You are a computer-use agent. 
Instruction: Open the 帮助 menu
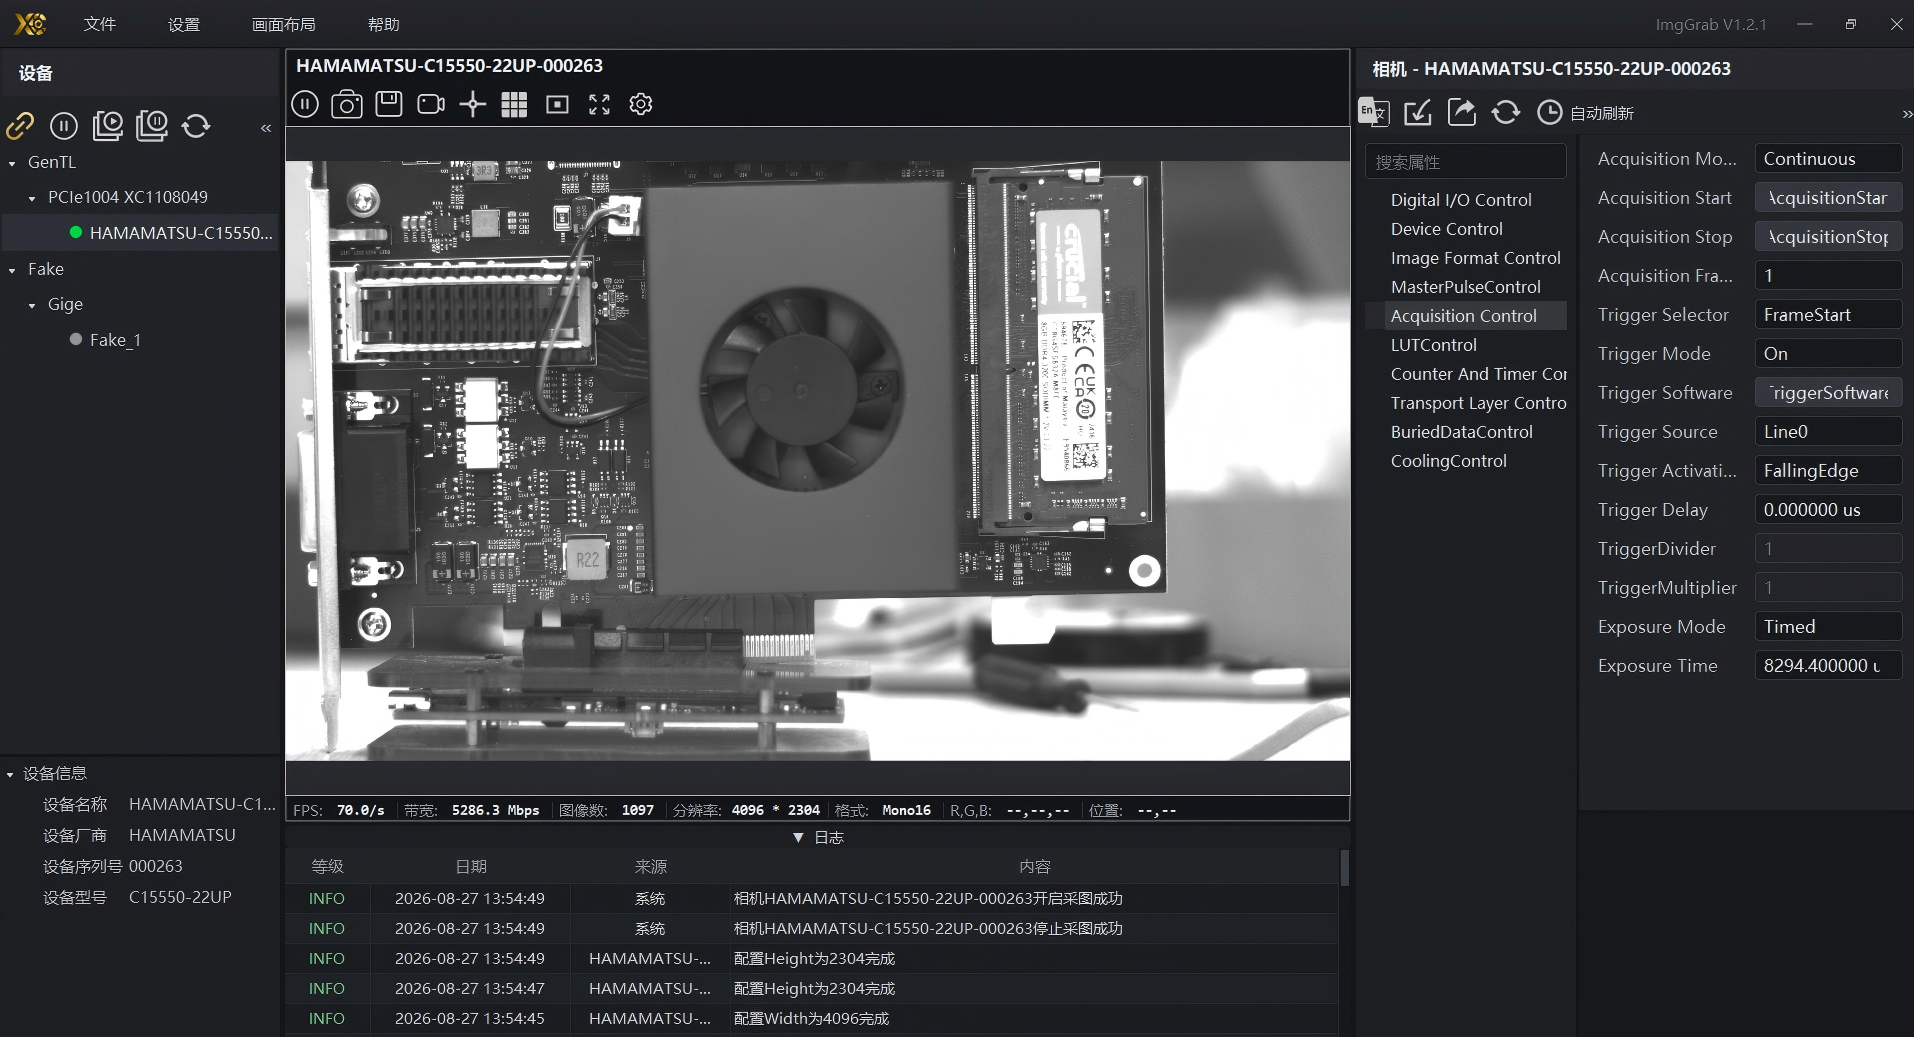click(384, 24)
